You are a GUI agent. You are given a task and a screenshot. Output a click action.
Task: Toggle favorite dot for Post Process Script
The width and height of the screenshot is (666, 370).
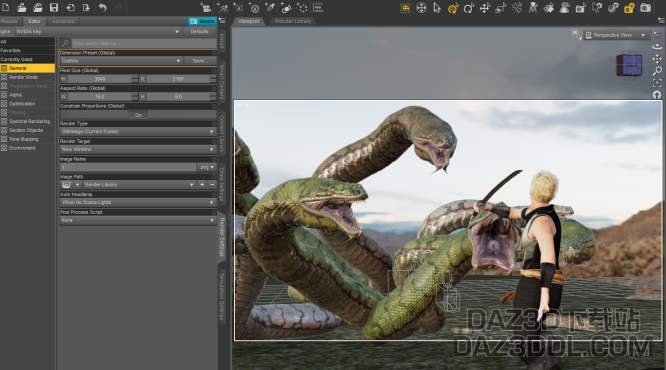tap(214, 212)
